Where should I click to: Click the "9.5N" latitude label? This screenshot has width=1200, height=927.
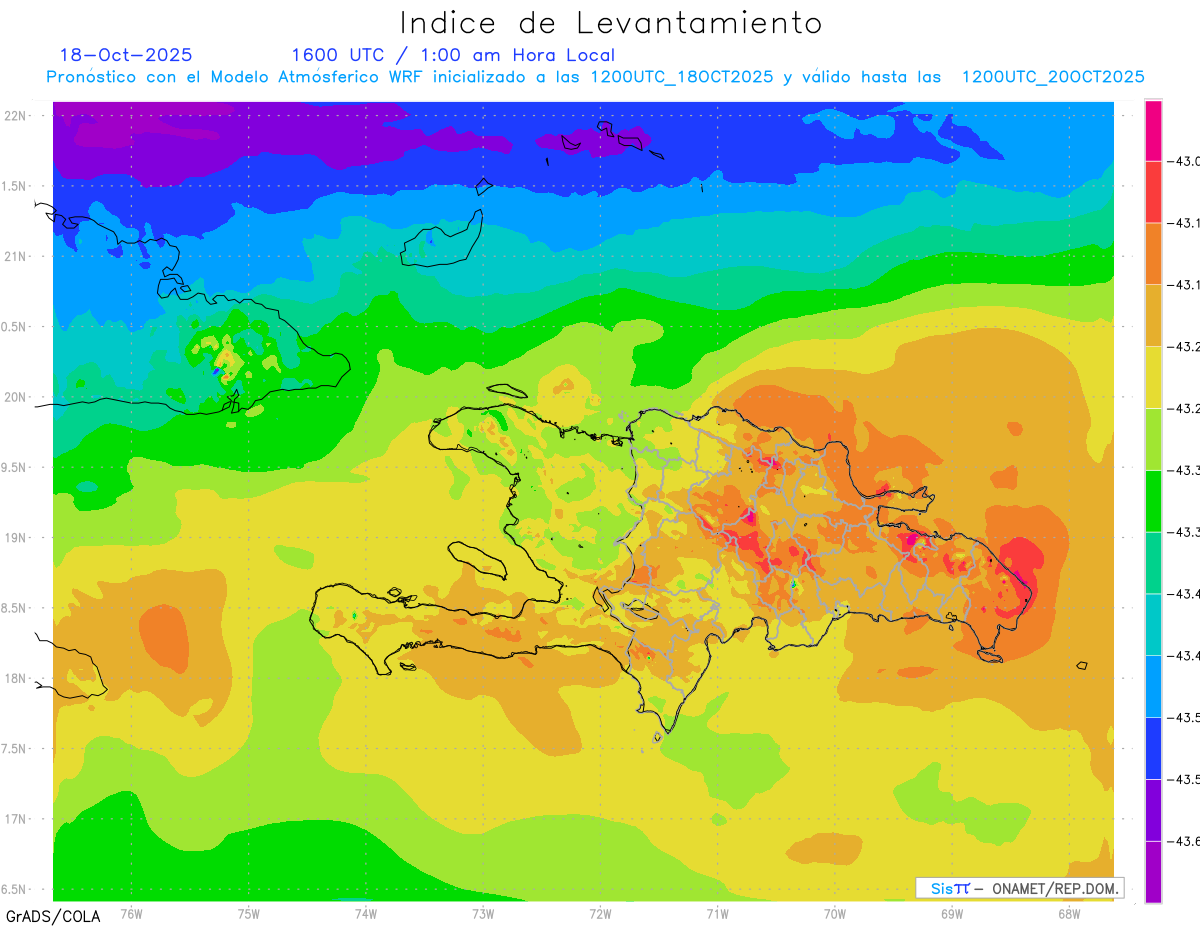point(15,467)
